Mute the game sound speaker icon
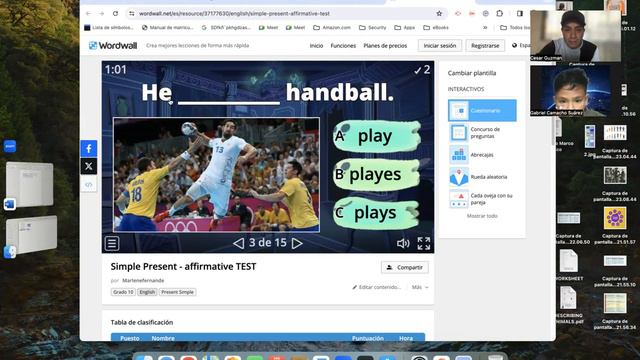 (x=403, y=243)
